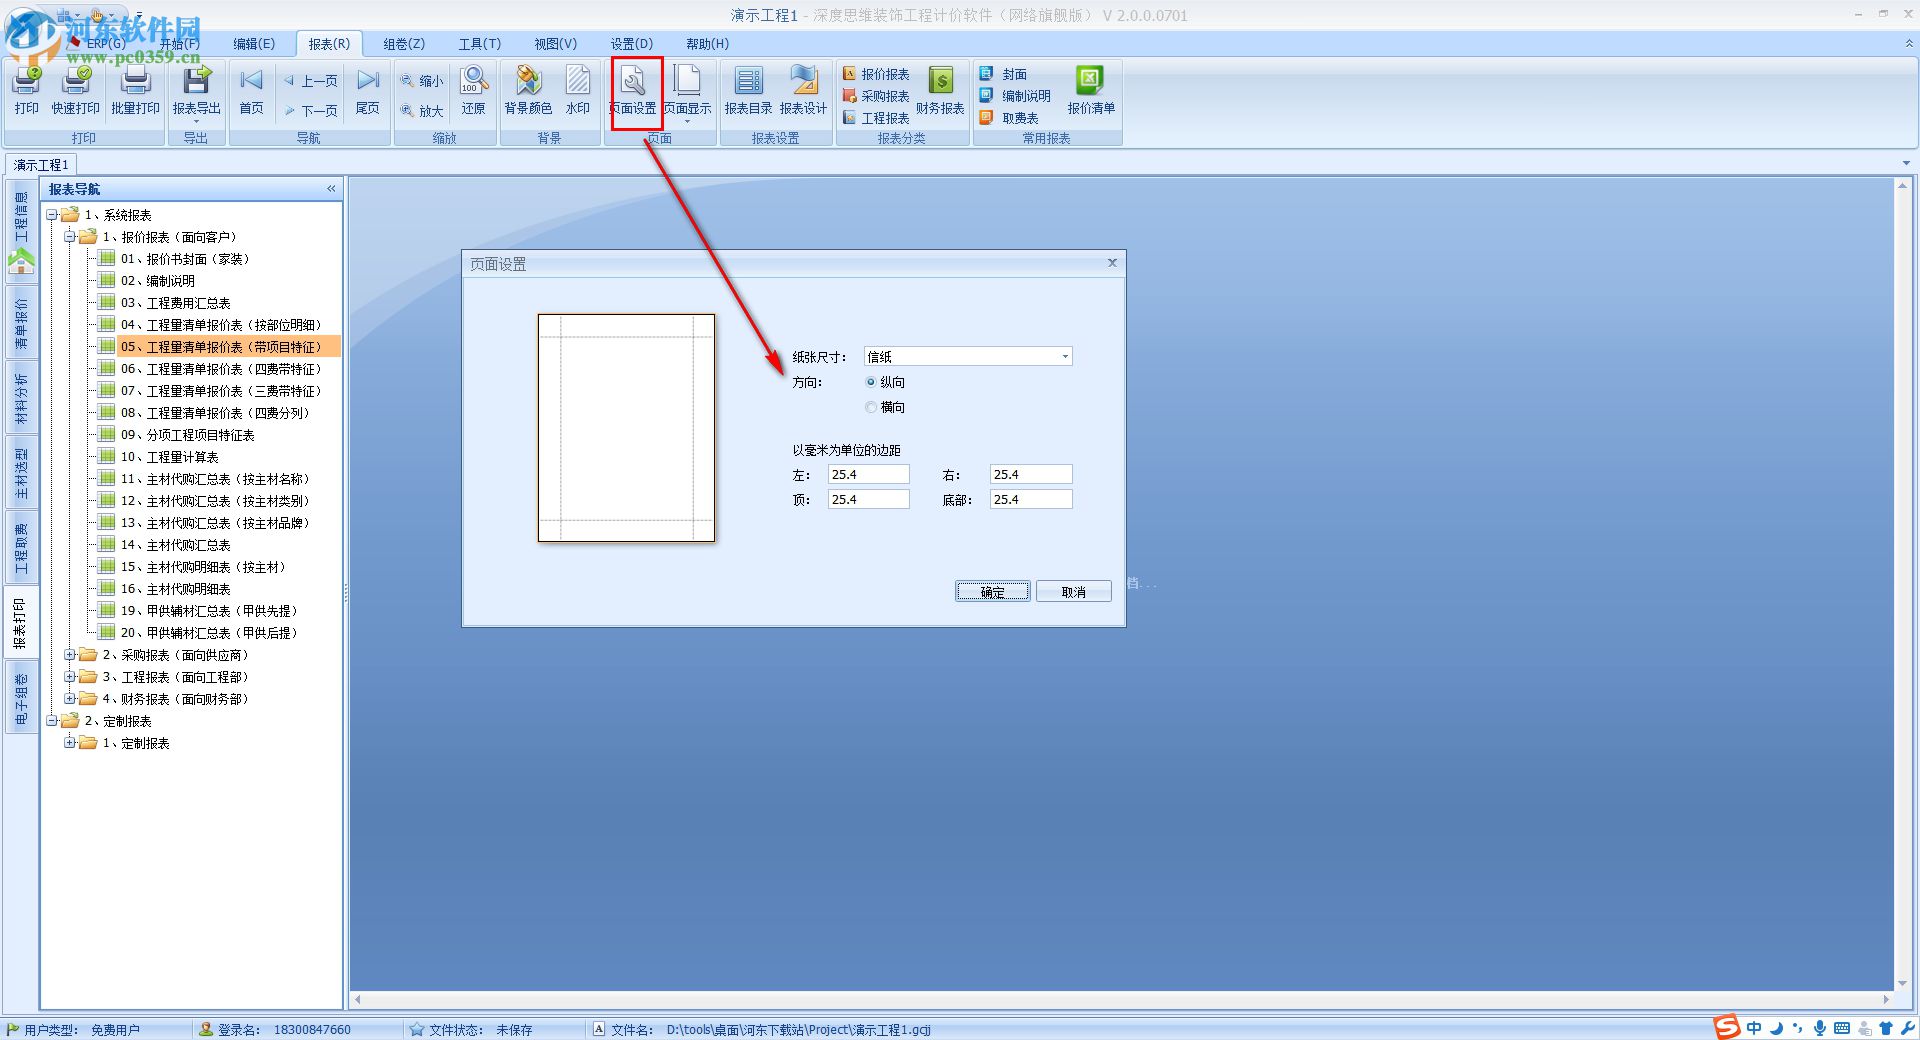Go to Next Page (下一页)

coord(311,111)
